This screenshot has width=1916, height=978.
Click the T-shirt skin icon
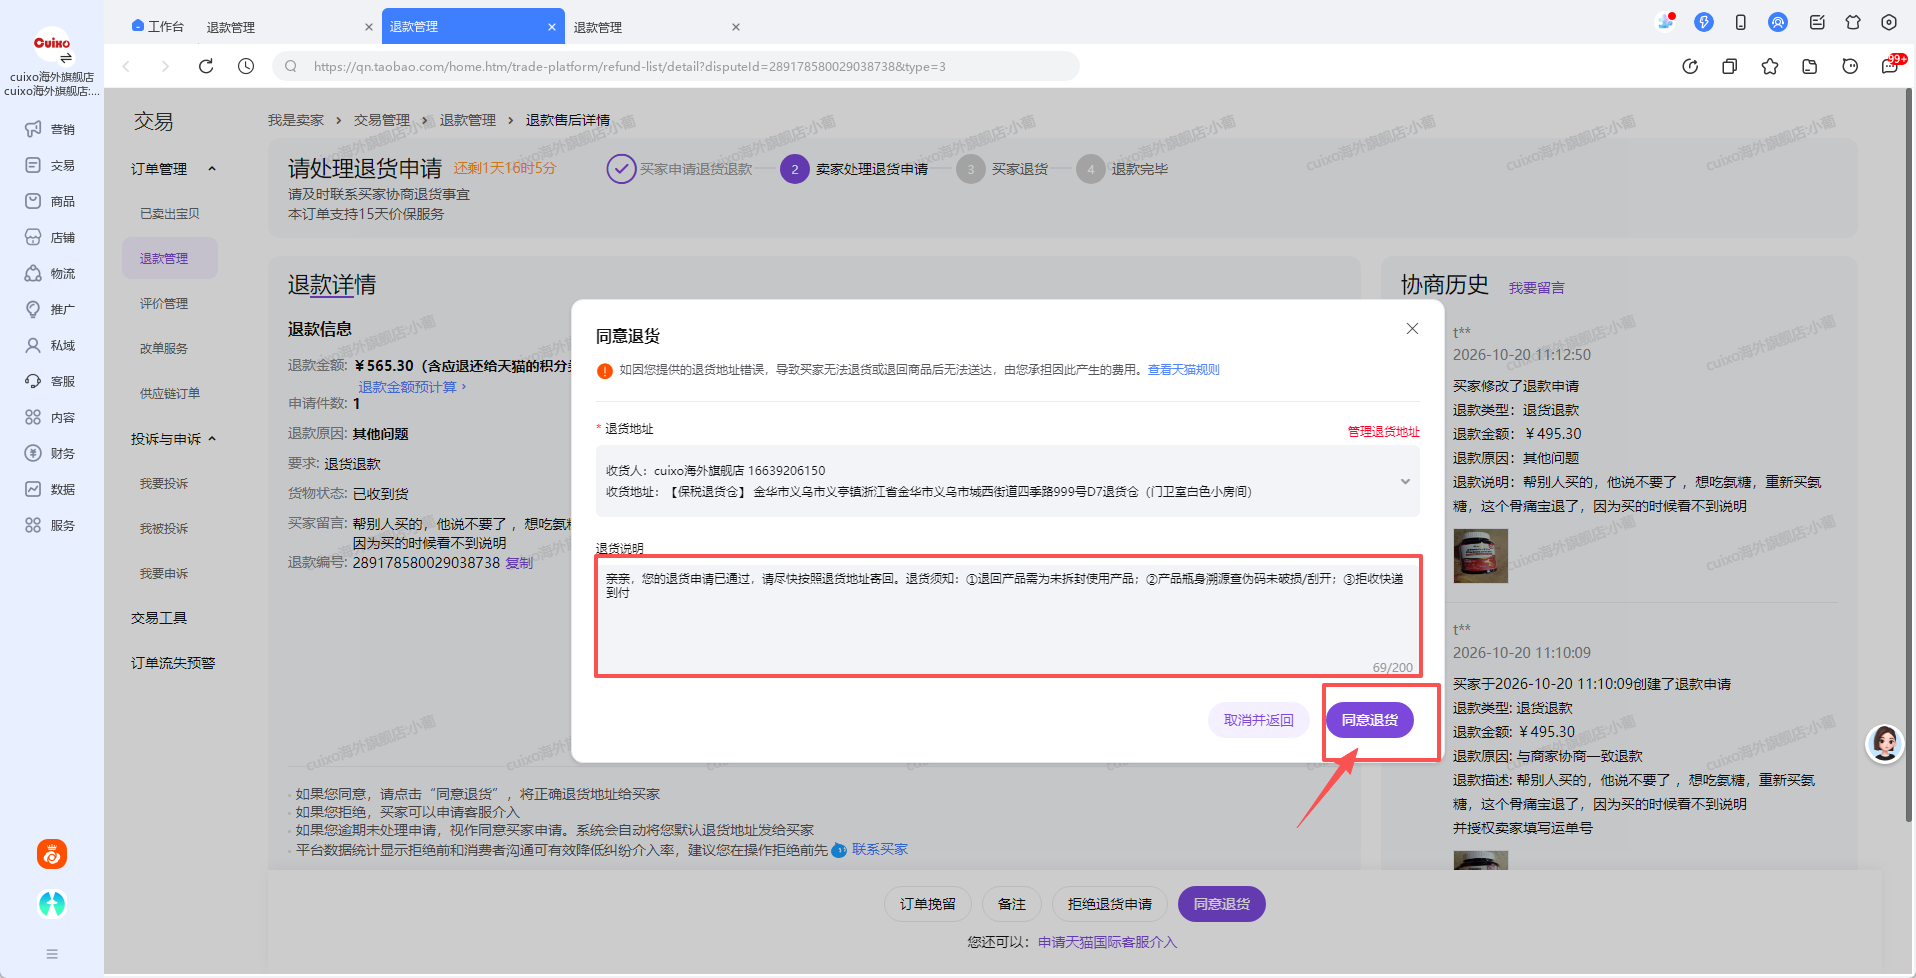point(1853,22)
